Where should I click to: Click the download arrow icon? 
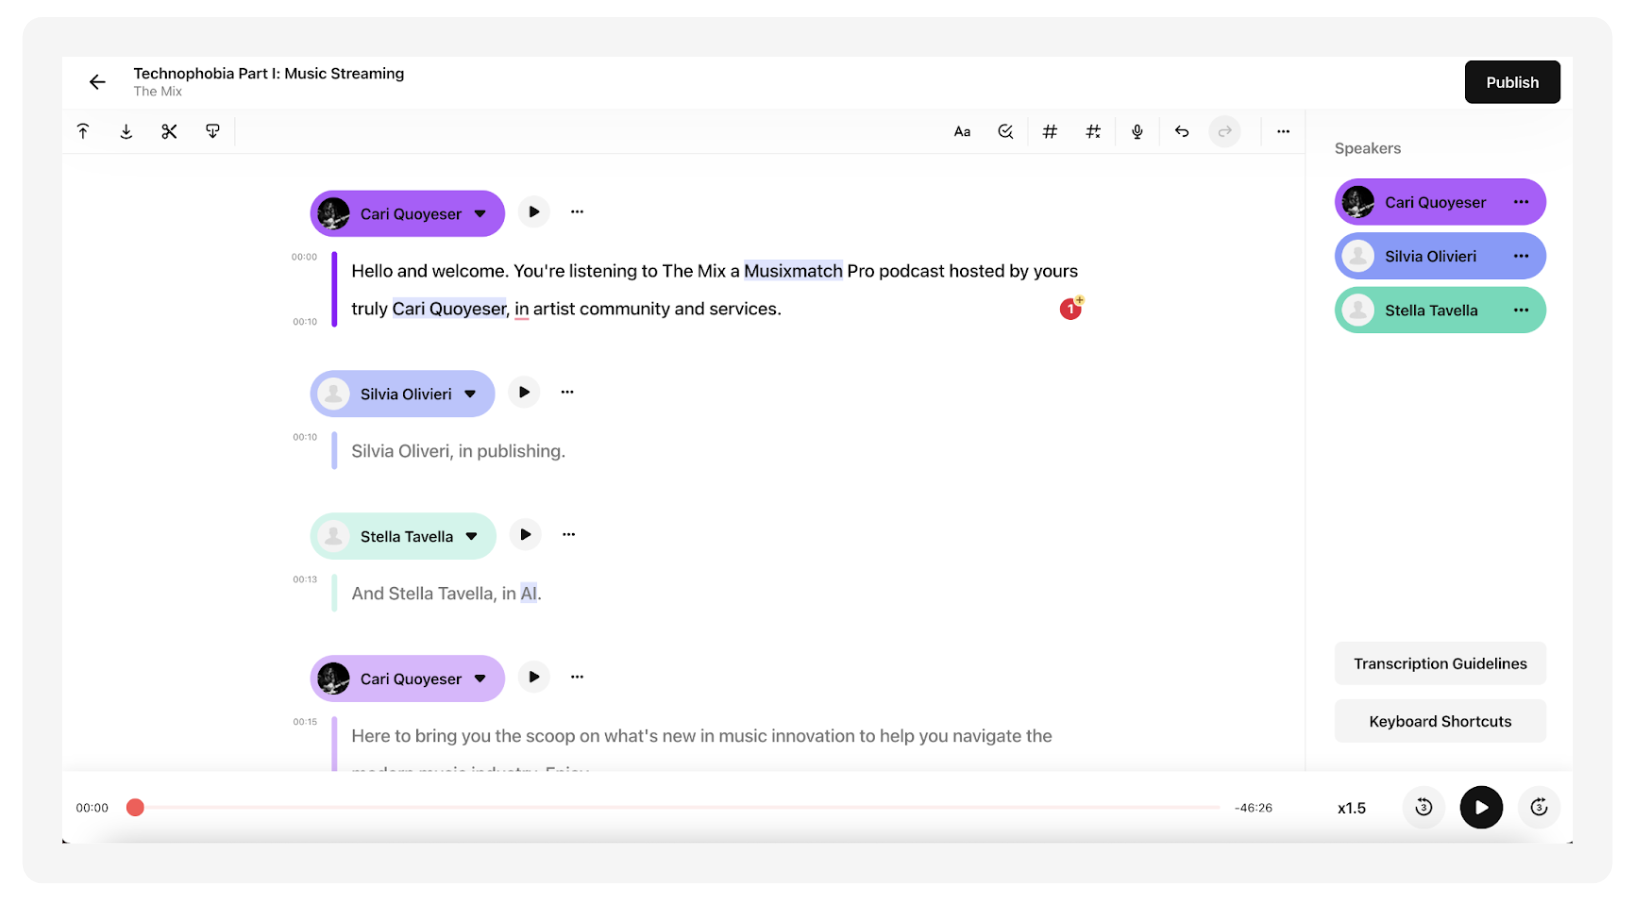[126, 131]
